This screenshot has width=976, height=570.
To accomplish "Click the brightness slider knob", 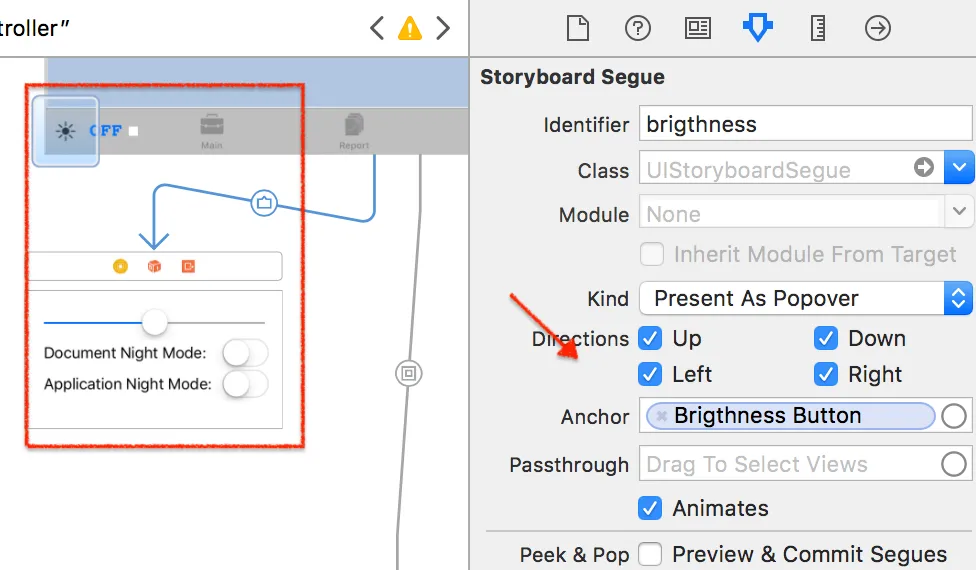I will pos(155,322).
